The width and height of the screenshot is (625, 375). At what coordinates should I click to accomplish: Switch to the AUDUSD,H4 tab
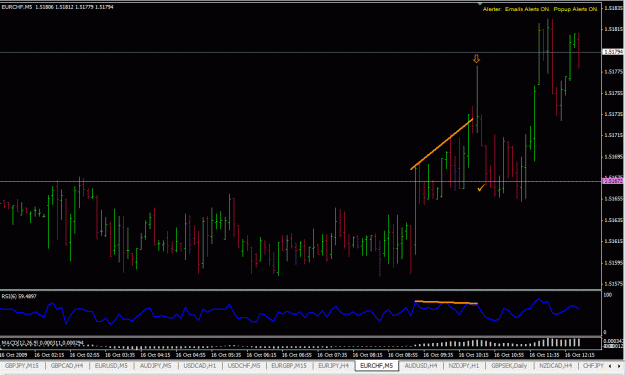tap(421, 365)
